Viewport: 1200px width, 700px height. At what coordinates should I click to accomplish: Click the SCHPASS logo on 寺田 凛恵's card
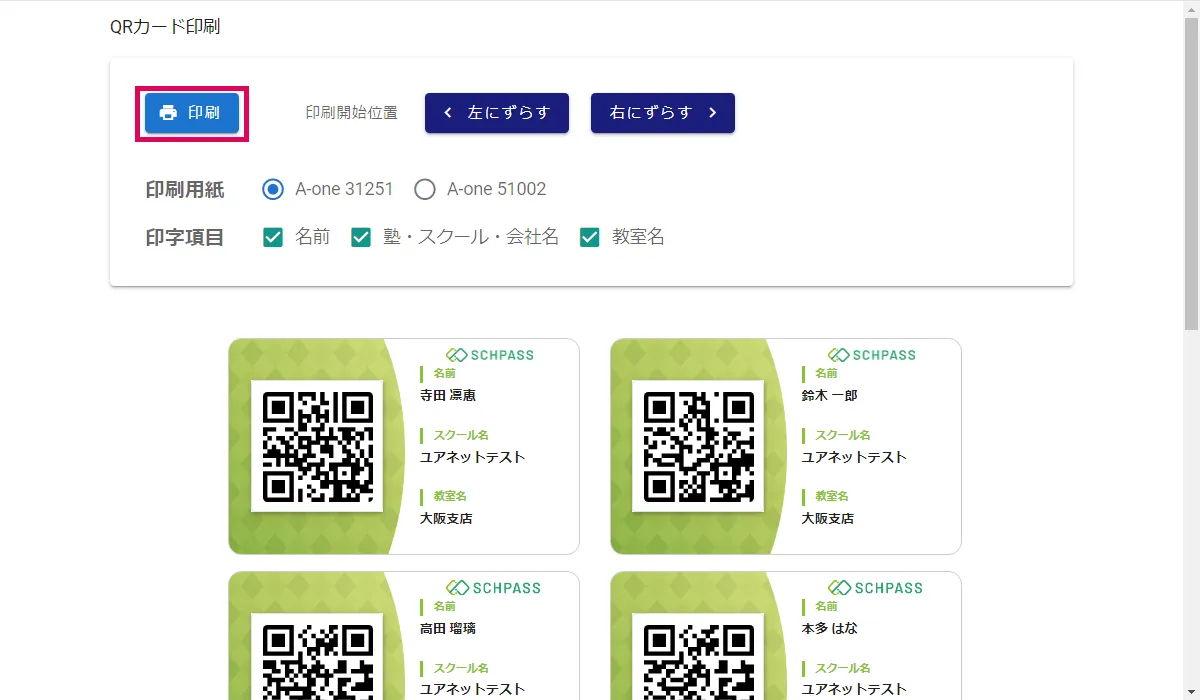click(490, 355)
